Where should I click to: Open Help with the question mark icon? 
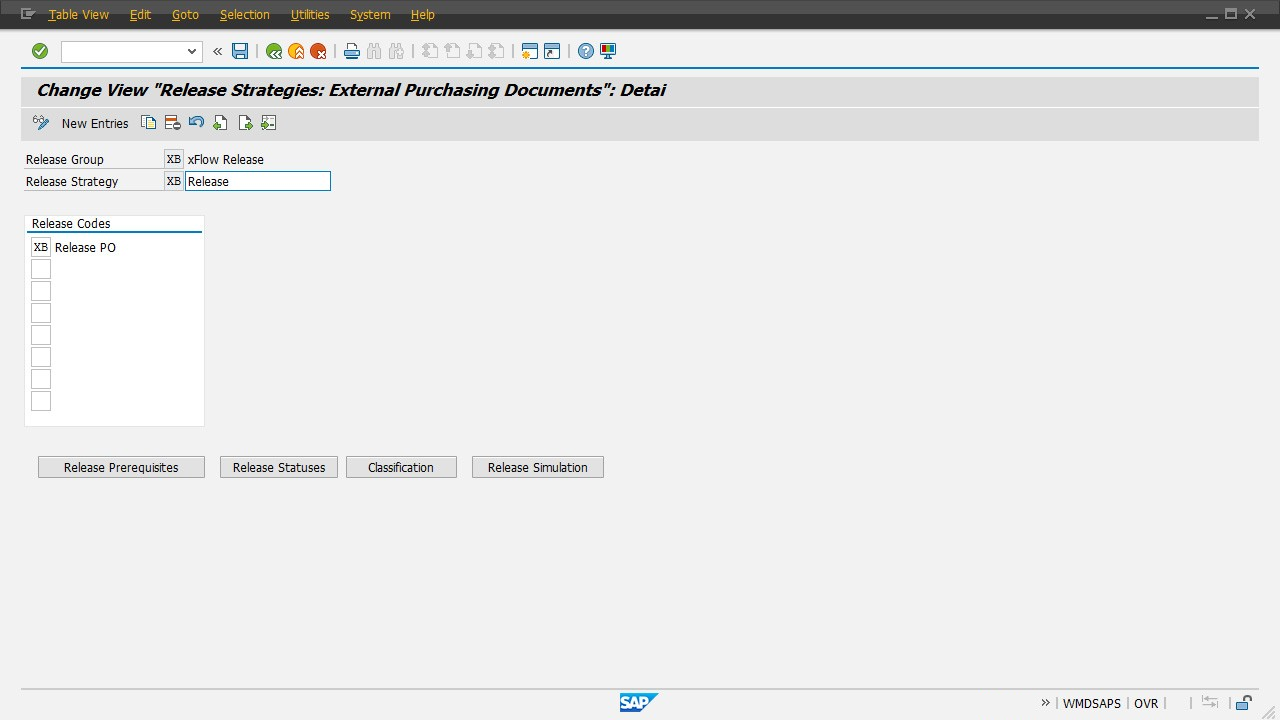[586, 51]
